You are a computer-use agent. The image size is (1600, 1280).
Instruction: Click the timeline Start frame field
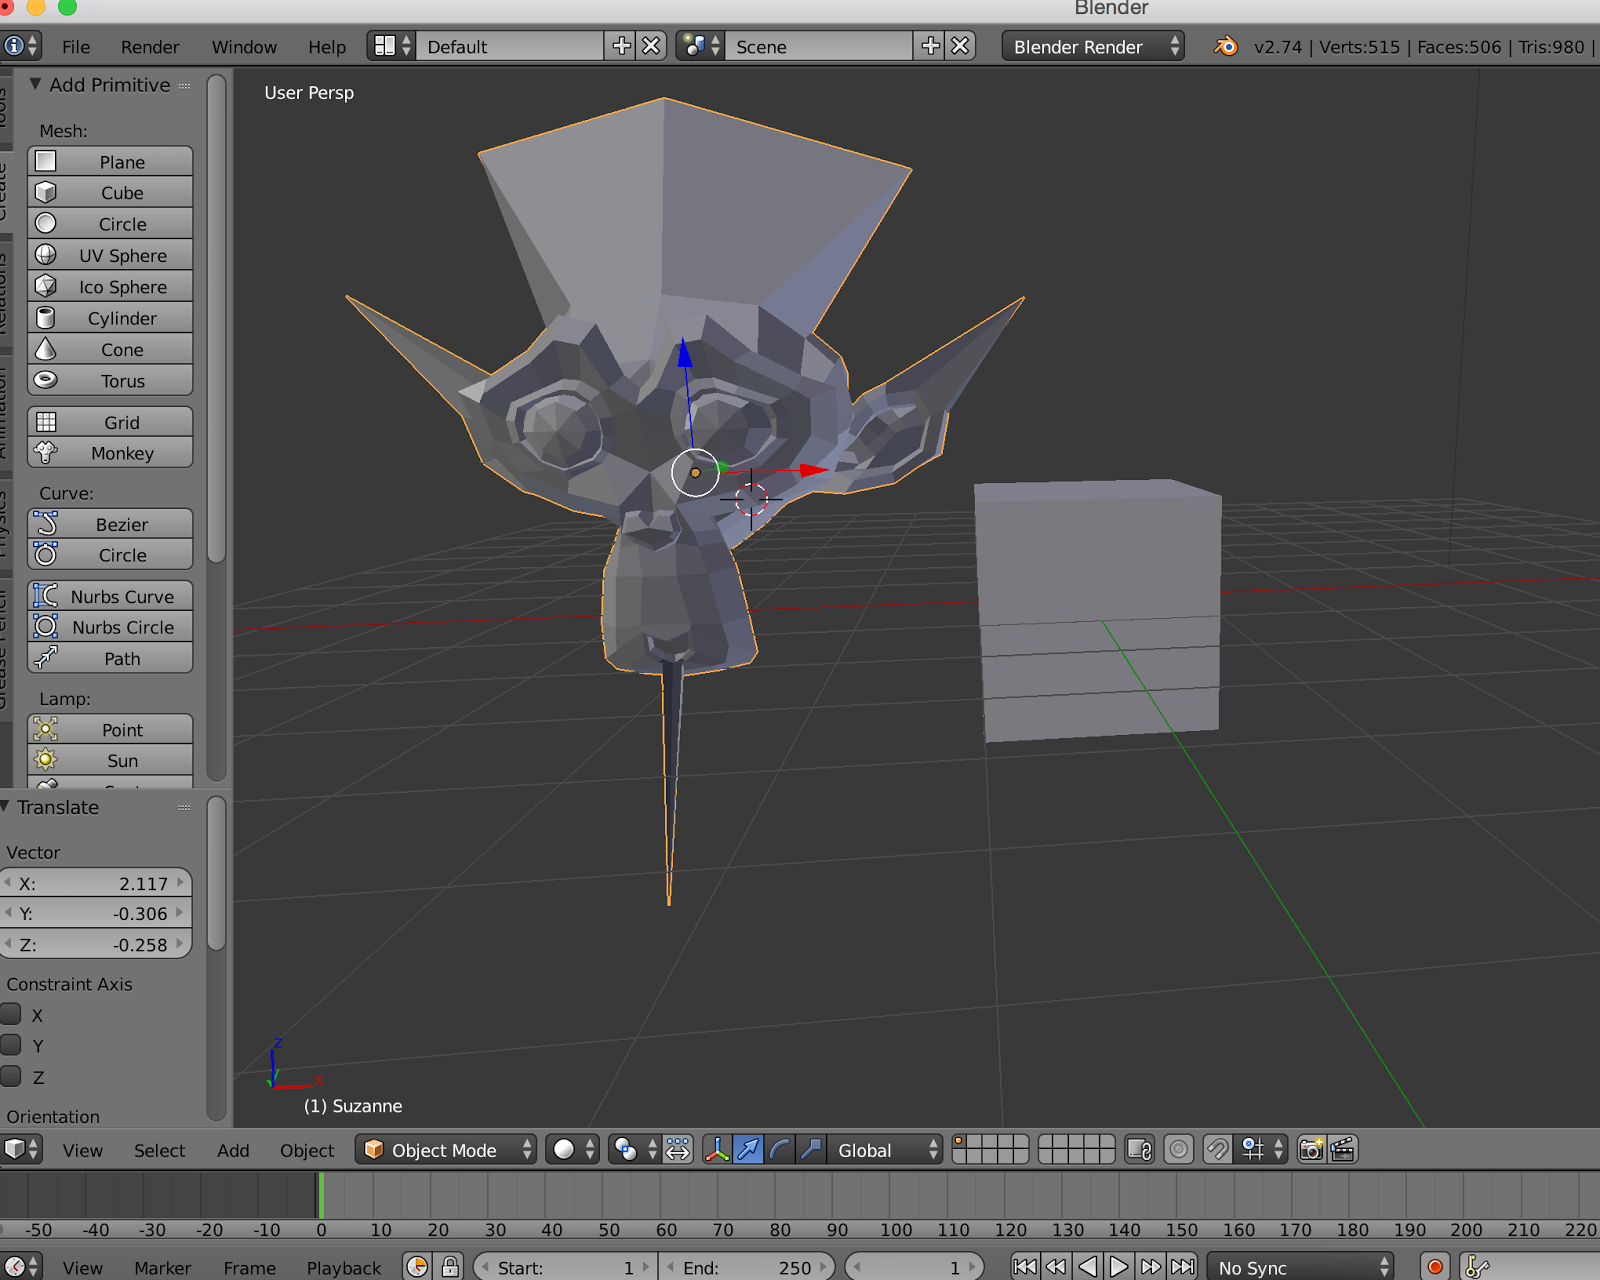(565, 1267)
